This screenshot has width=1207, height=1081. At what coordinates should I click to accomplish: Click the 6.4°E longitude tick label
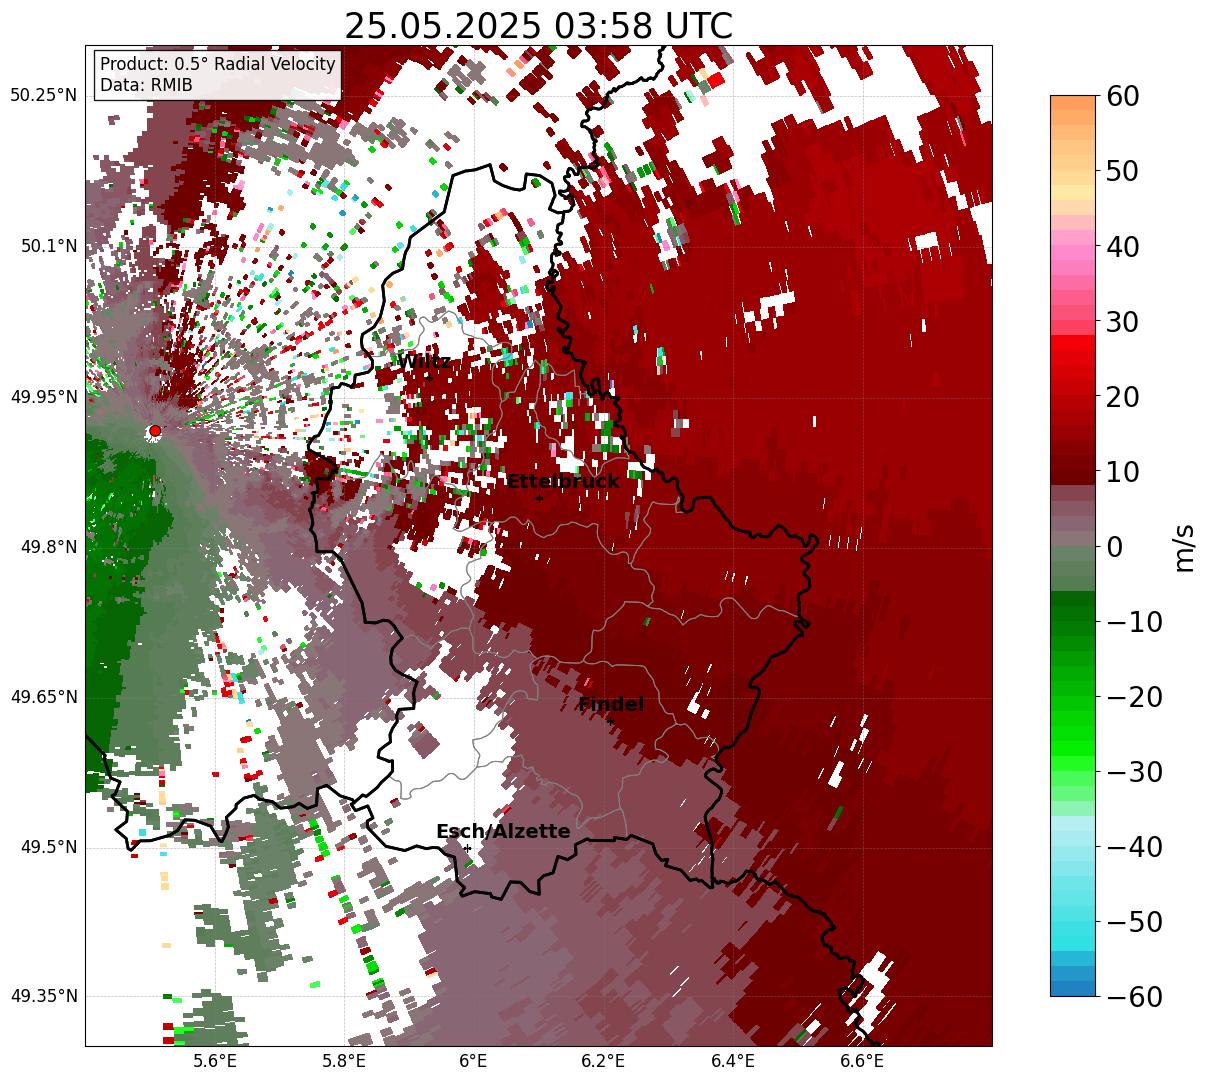point(733,1061)
